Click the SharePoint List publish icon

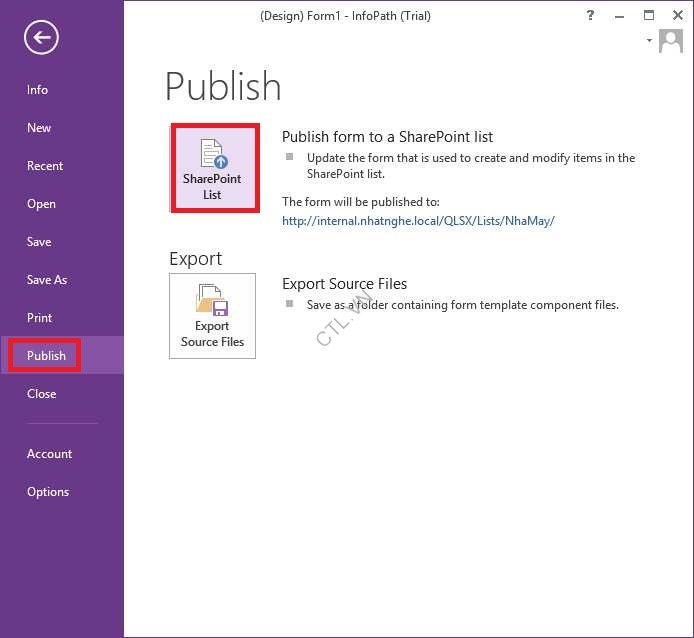coord(213,168)
